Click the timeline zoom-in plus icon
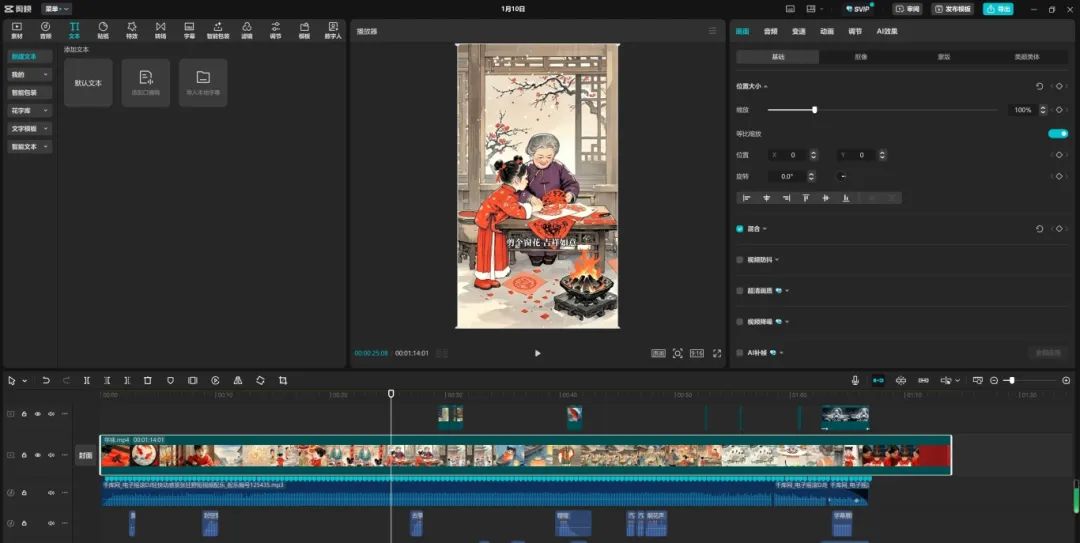 pos(1066,380)
